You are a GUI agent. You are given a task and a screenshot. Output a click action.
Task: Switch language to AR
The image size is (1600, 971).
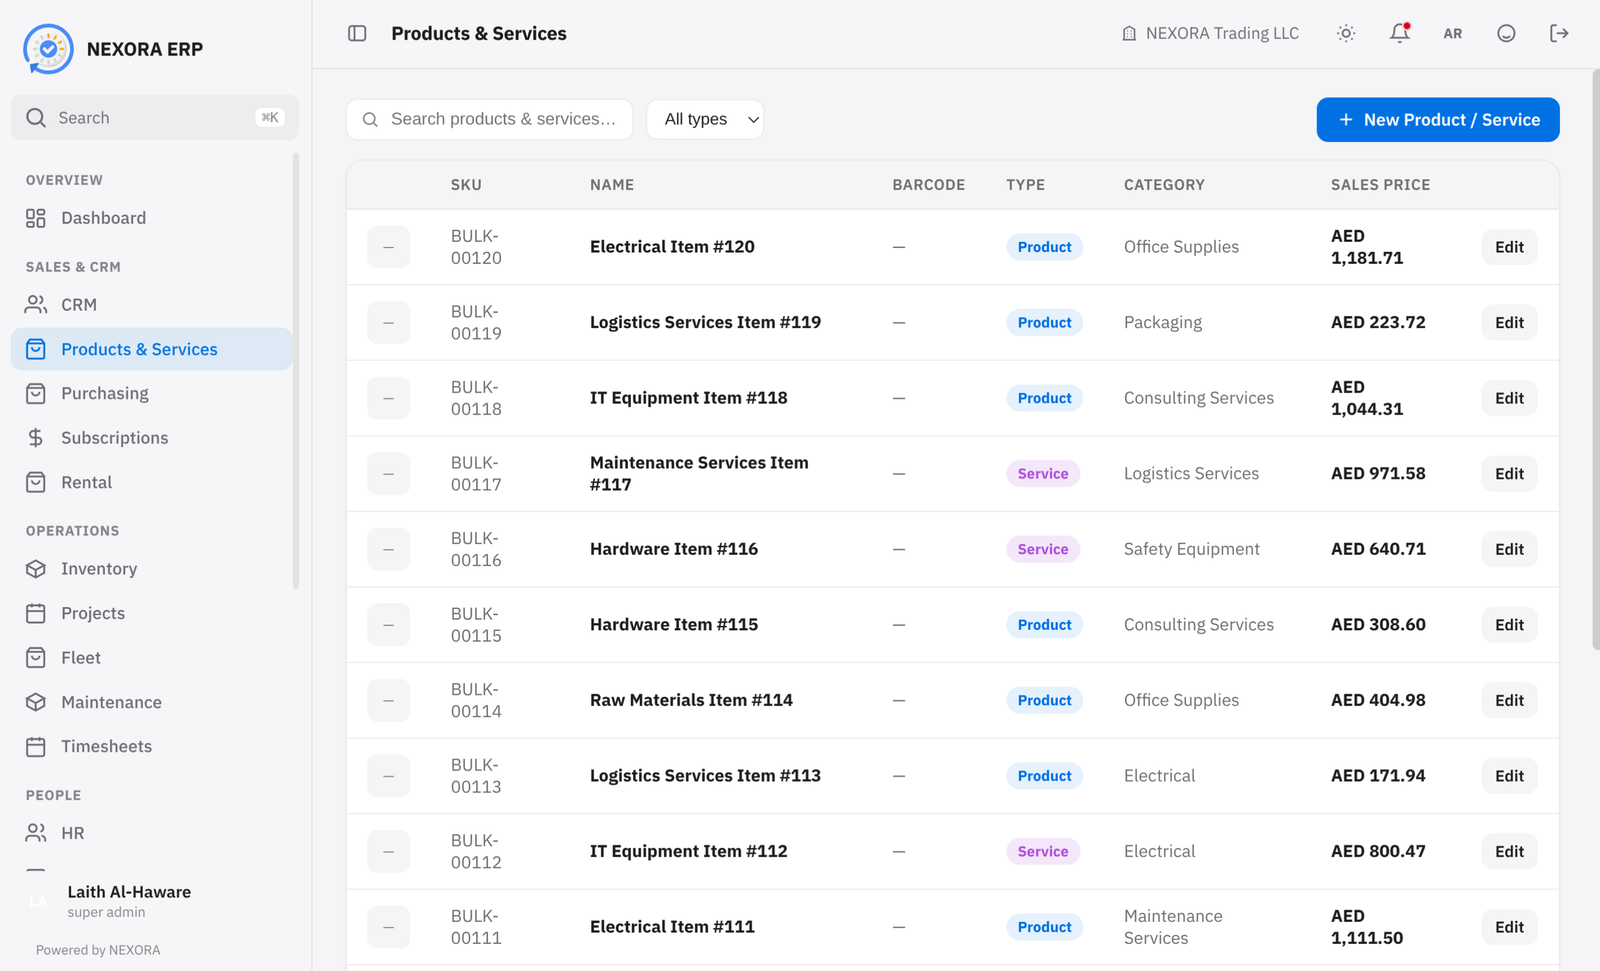coord(1453,33)
